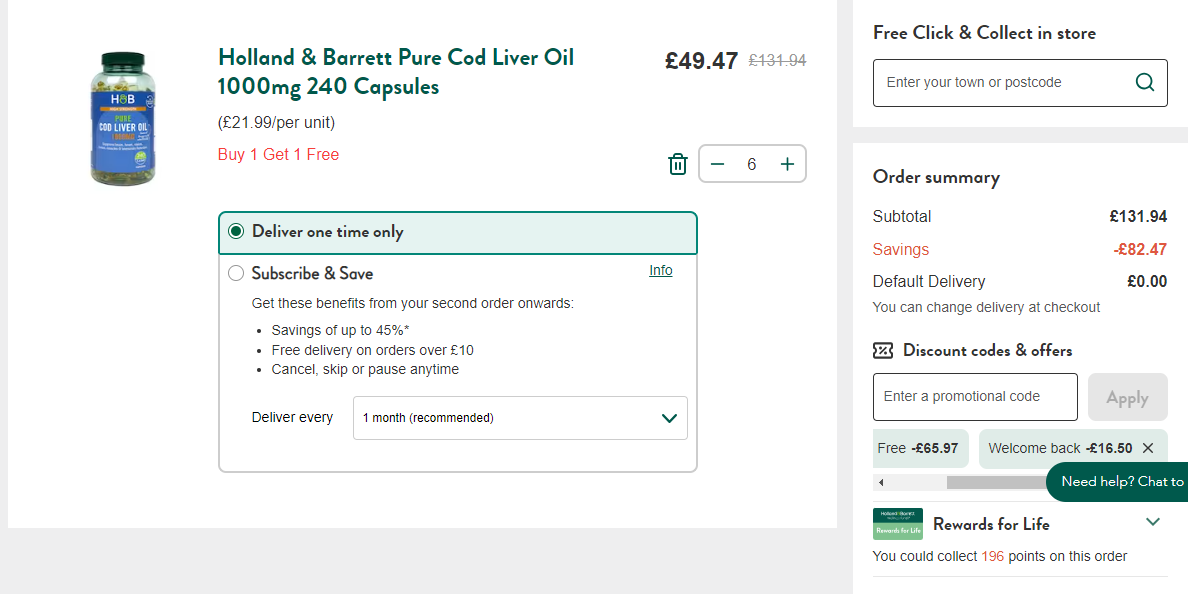The image size is (1188, 594).
Task: Click the cod liver oil product image
Action: (x=123, y=119)
